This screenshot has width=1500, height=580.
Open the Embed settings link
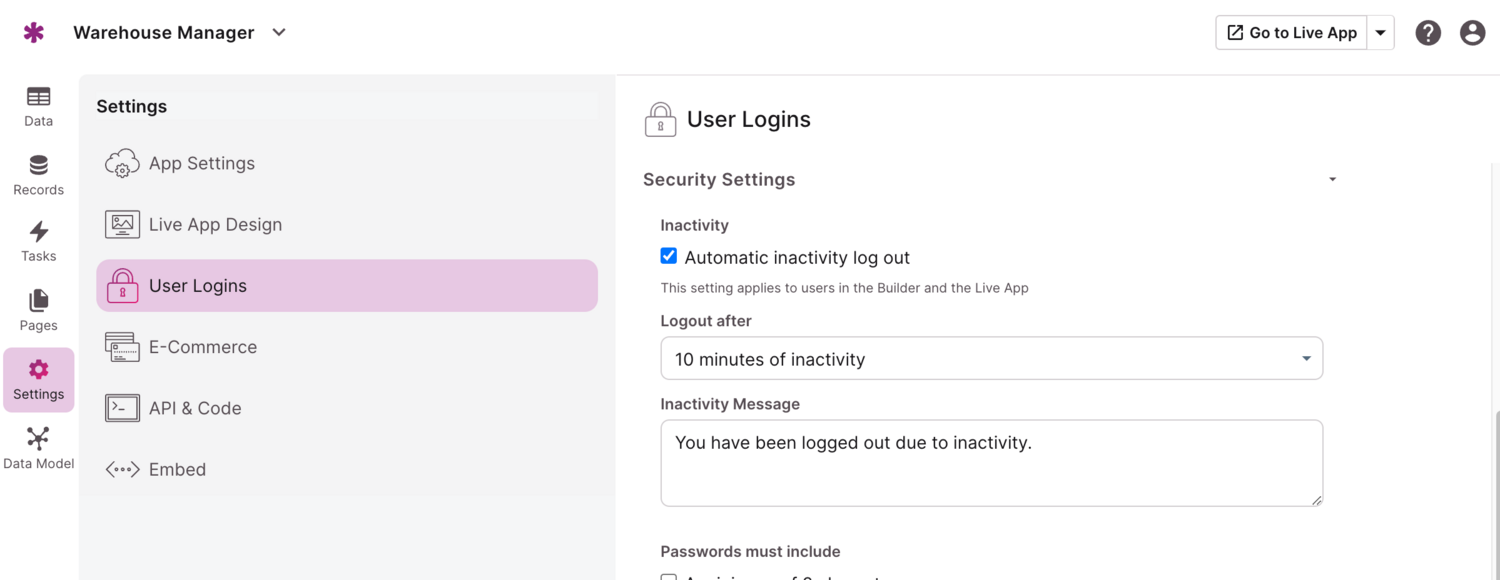pyautogui.click(x=177, y=468)
